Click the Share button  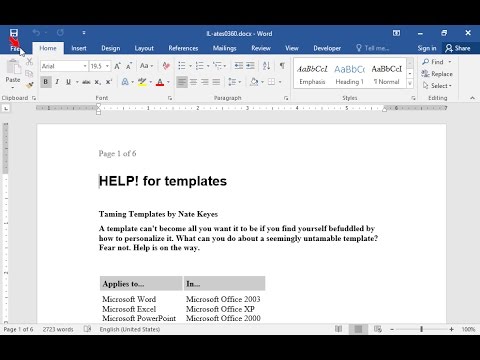pos(458,48)
